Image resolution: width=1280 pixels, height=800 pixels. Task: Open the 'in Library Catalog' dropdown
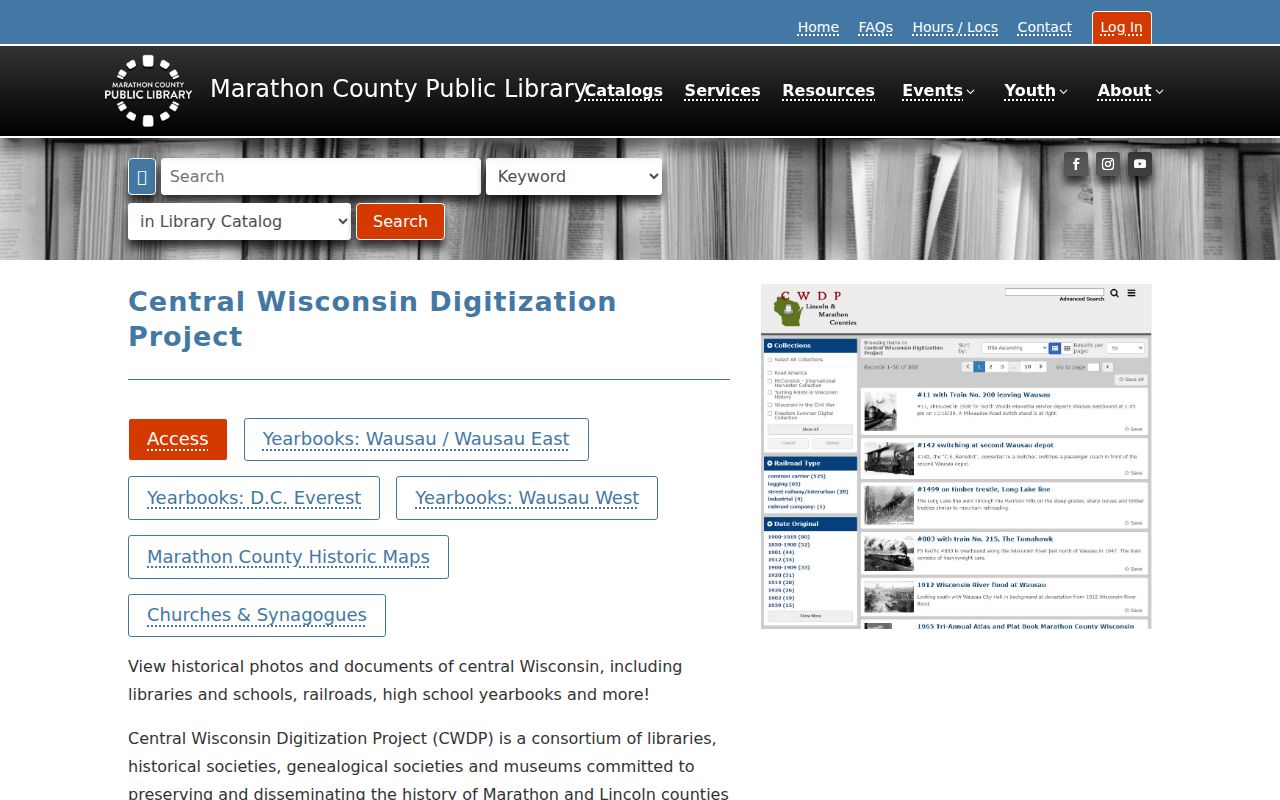[239, 222]
